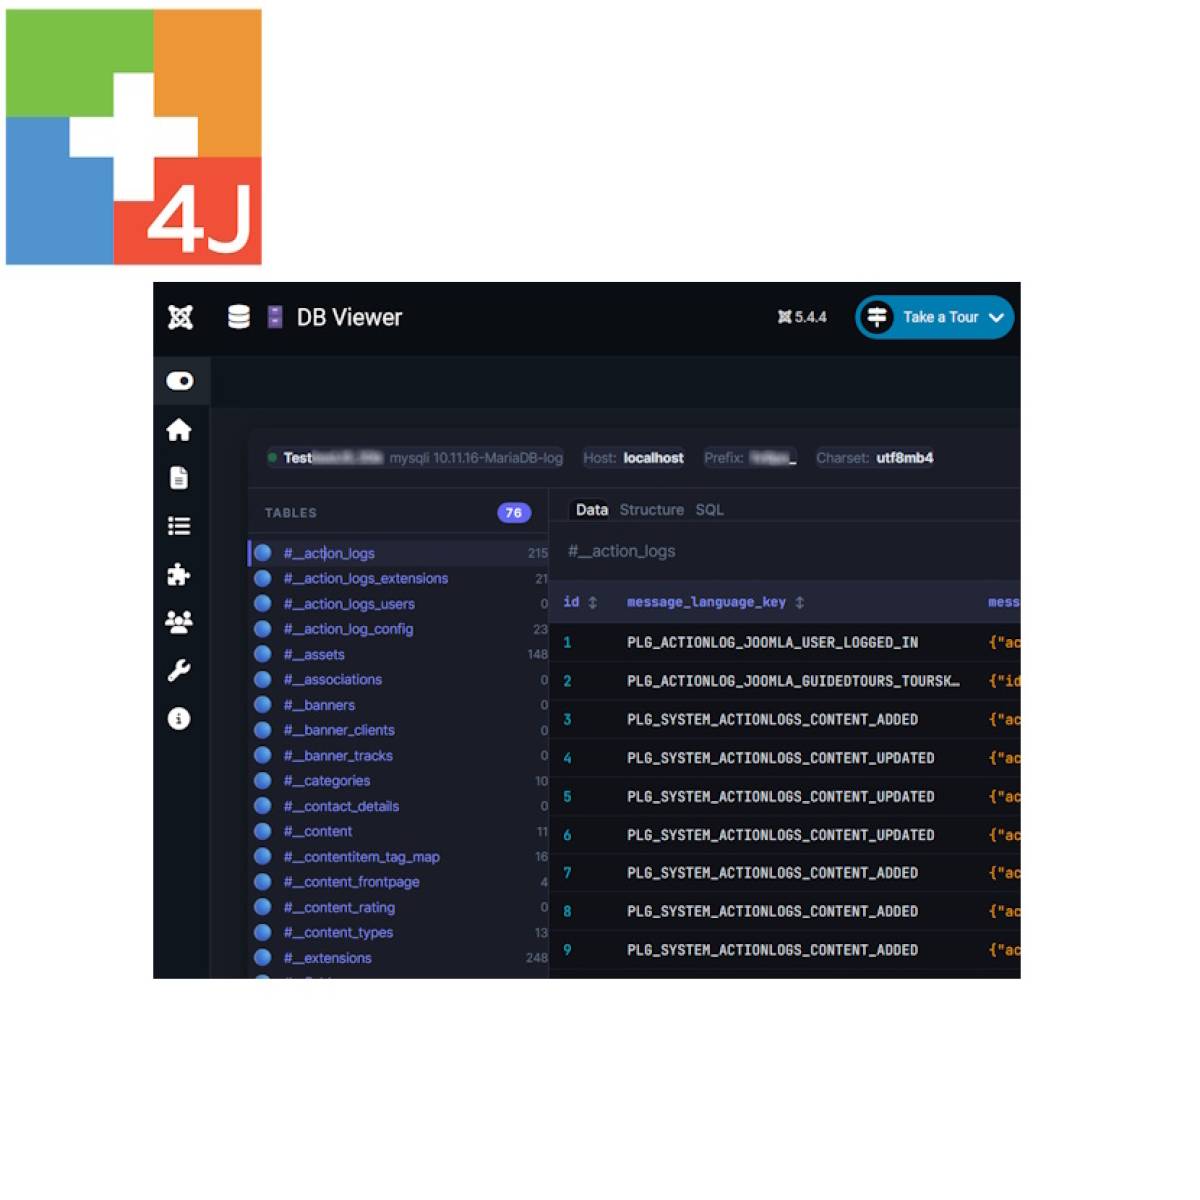Click the blue dot icon beside #__banners
The height and width of the screenshot is (1200, 1200).
tap(263, 705)
